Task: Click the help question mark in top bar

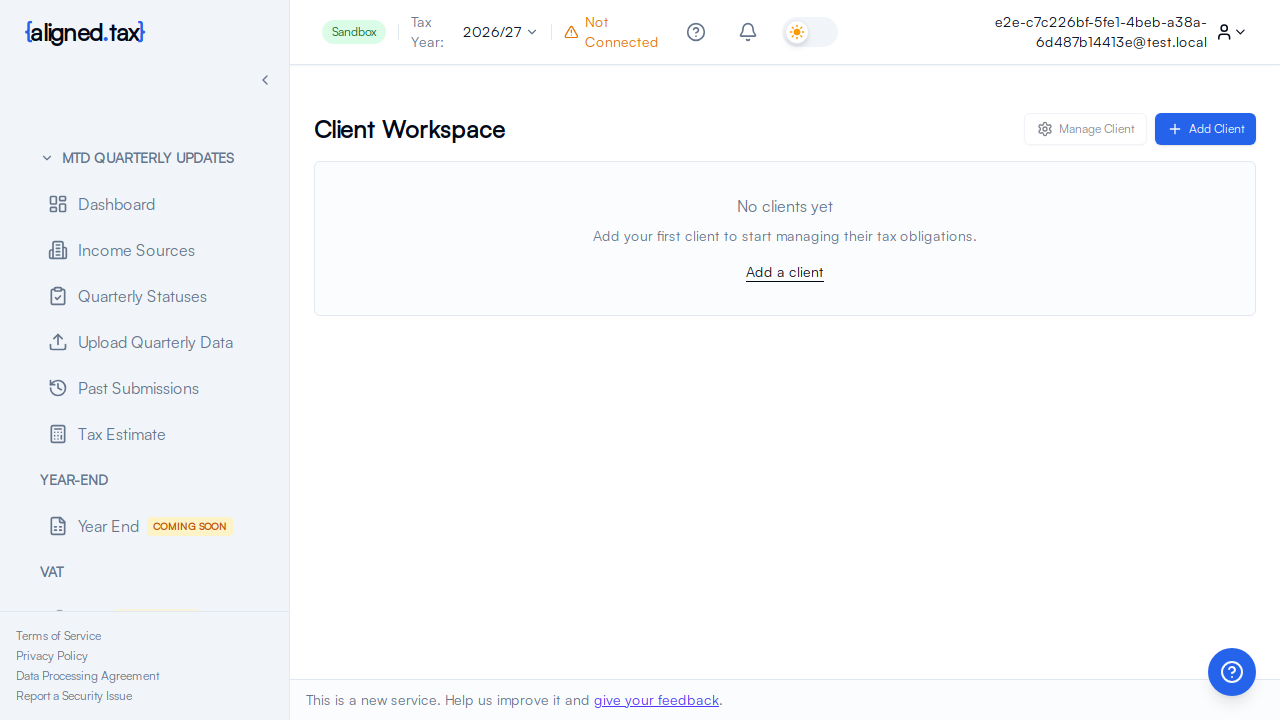Action: point(696,32)
